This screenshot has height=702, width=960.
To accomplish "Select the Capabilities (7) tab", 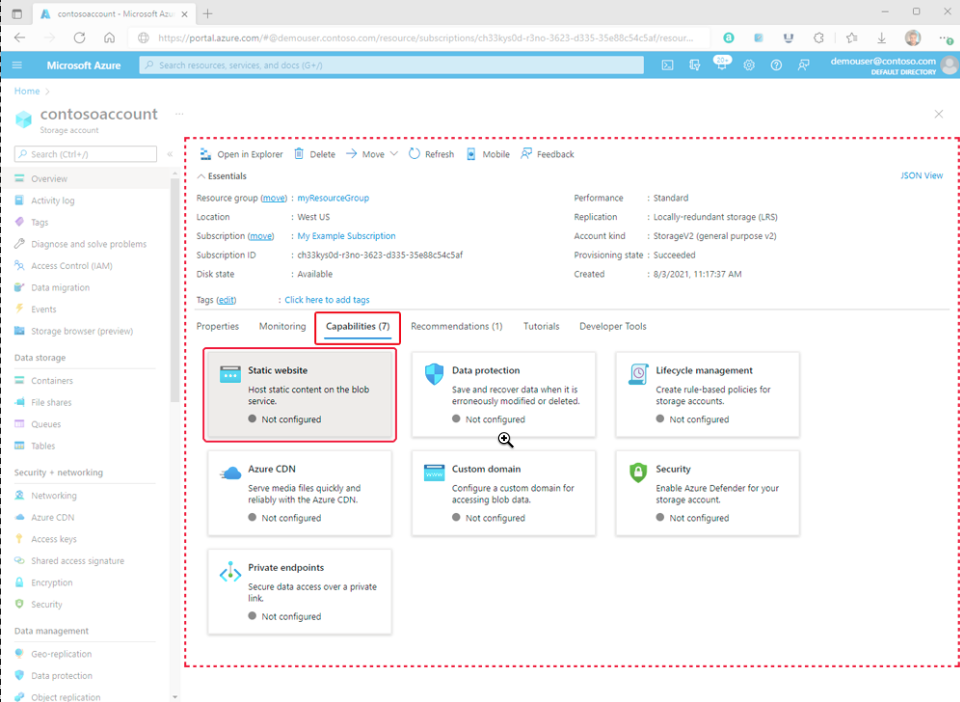I will [x=358, y=326].
